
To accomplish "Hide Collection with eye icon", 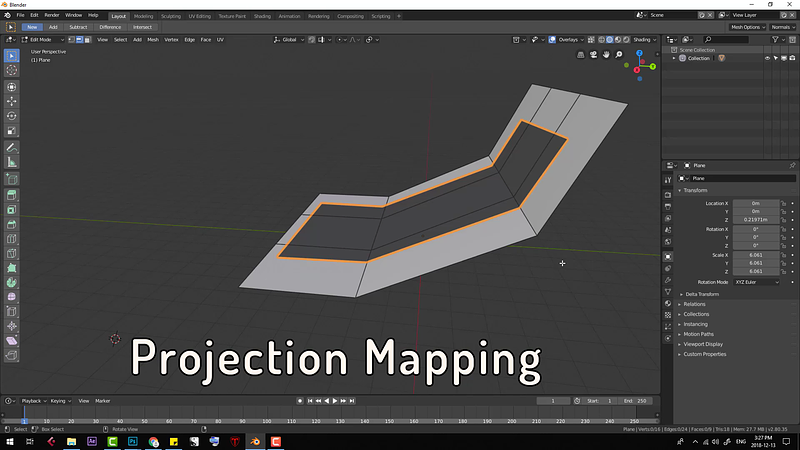I will (x=767, y=58).
